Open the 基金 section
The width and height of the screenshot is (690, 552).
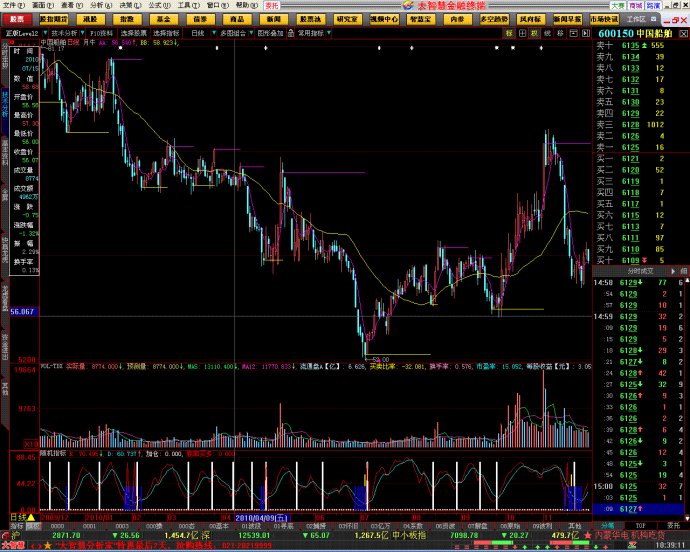tap(164, 19)
